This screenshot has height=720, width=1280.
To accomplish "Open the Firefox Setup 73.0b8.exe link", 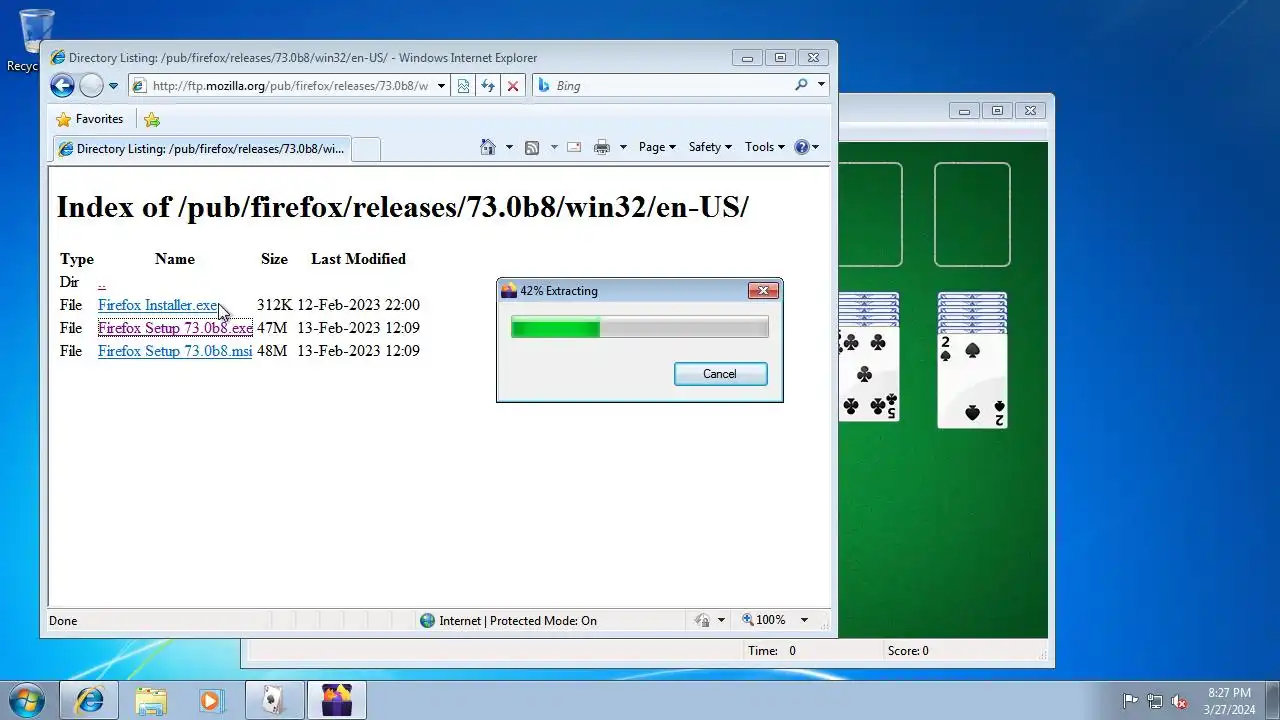I will pos(175,328).
